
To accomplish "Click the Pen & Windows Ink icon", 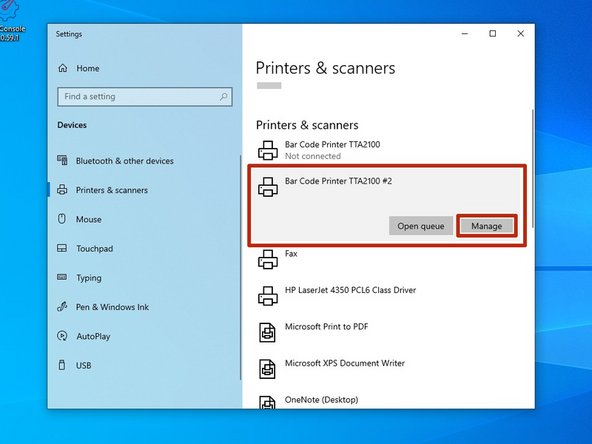I will (x=62, y=307).
